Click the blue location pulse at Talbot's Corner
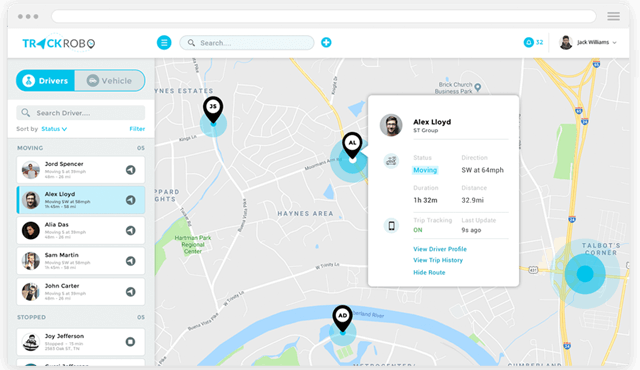Image resolution: width=640 pixels, height=370 pixels. (585, 274)
